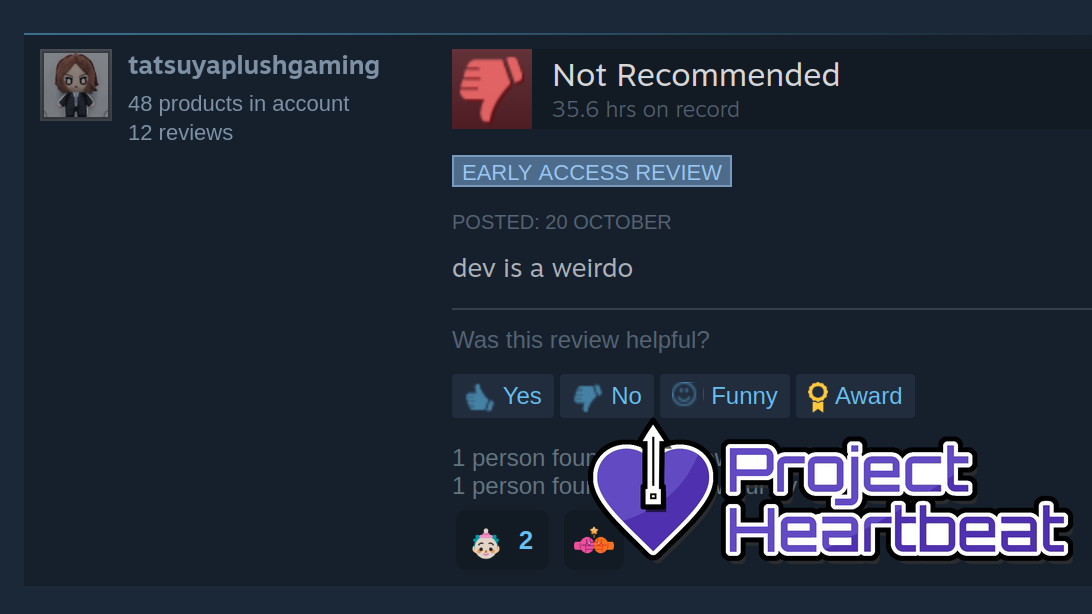Click the clown award count 2
The height and width of the screenshot is (614, 1092).
tap(526, 540)
